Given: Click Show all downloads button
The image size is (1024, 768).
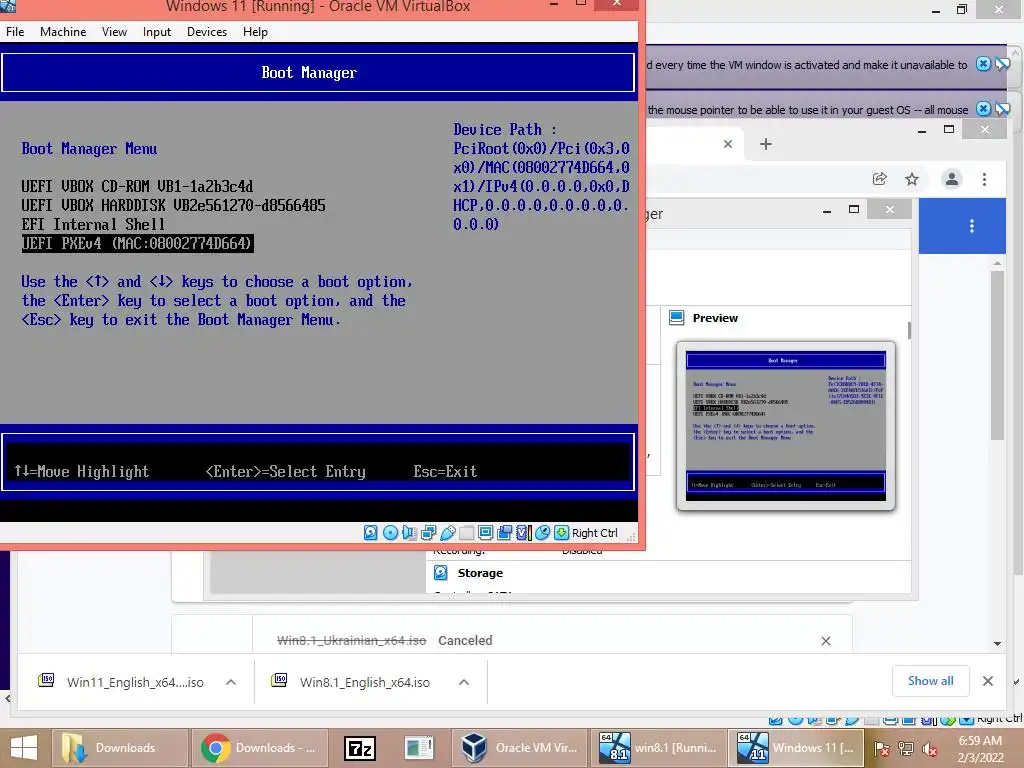Looking at the screenshot, I should tap(930, 681).
